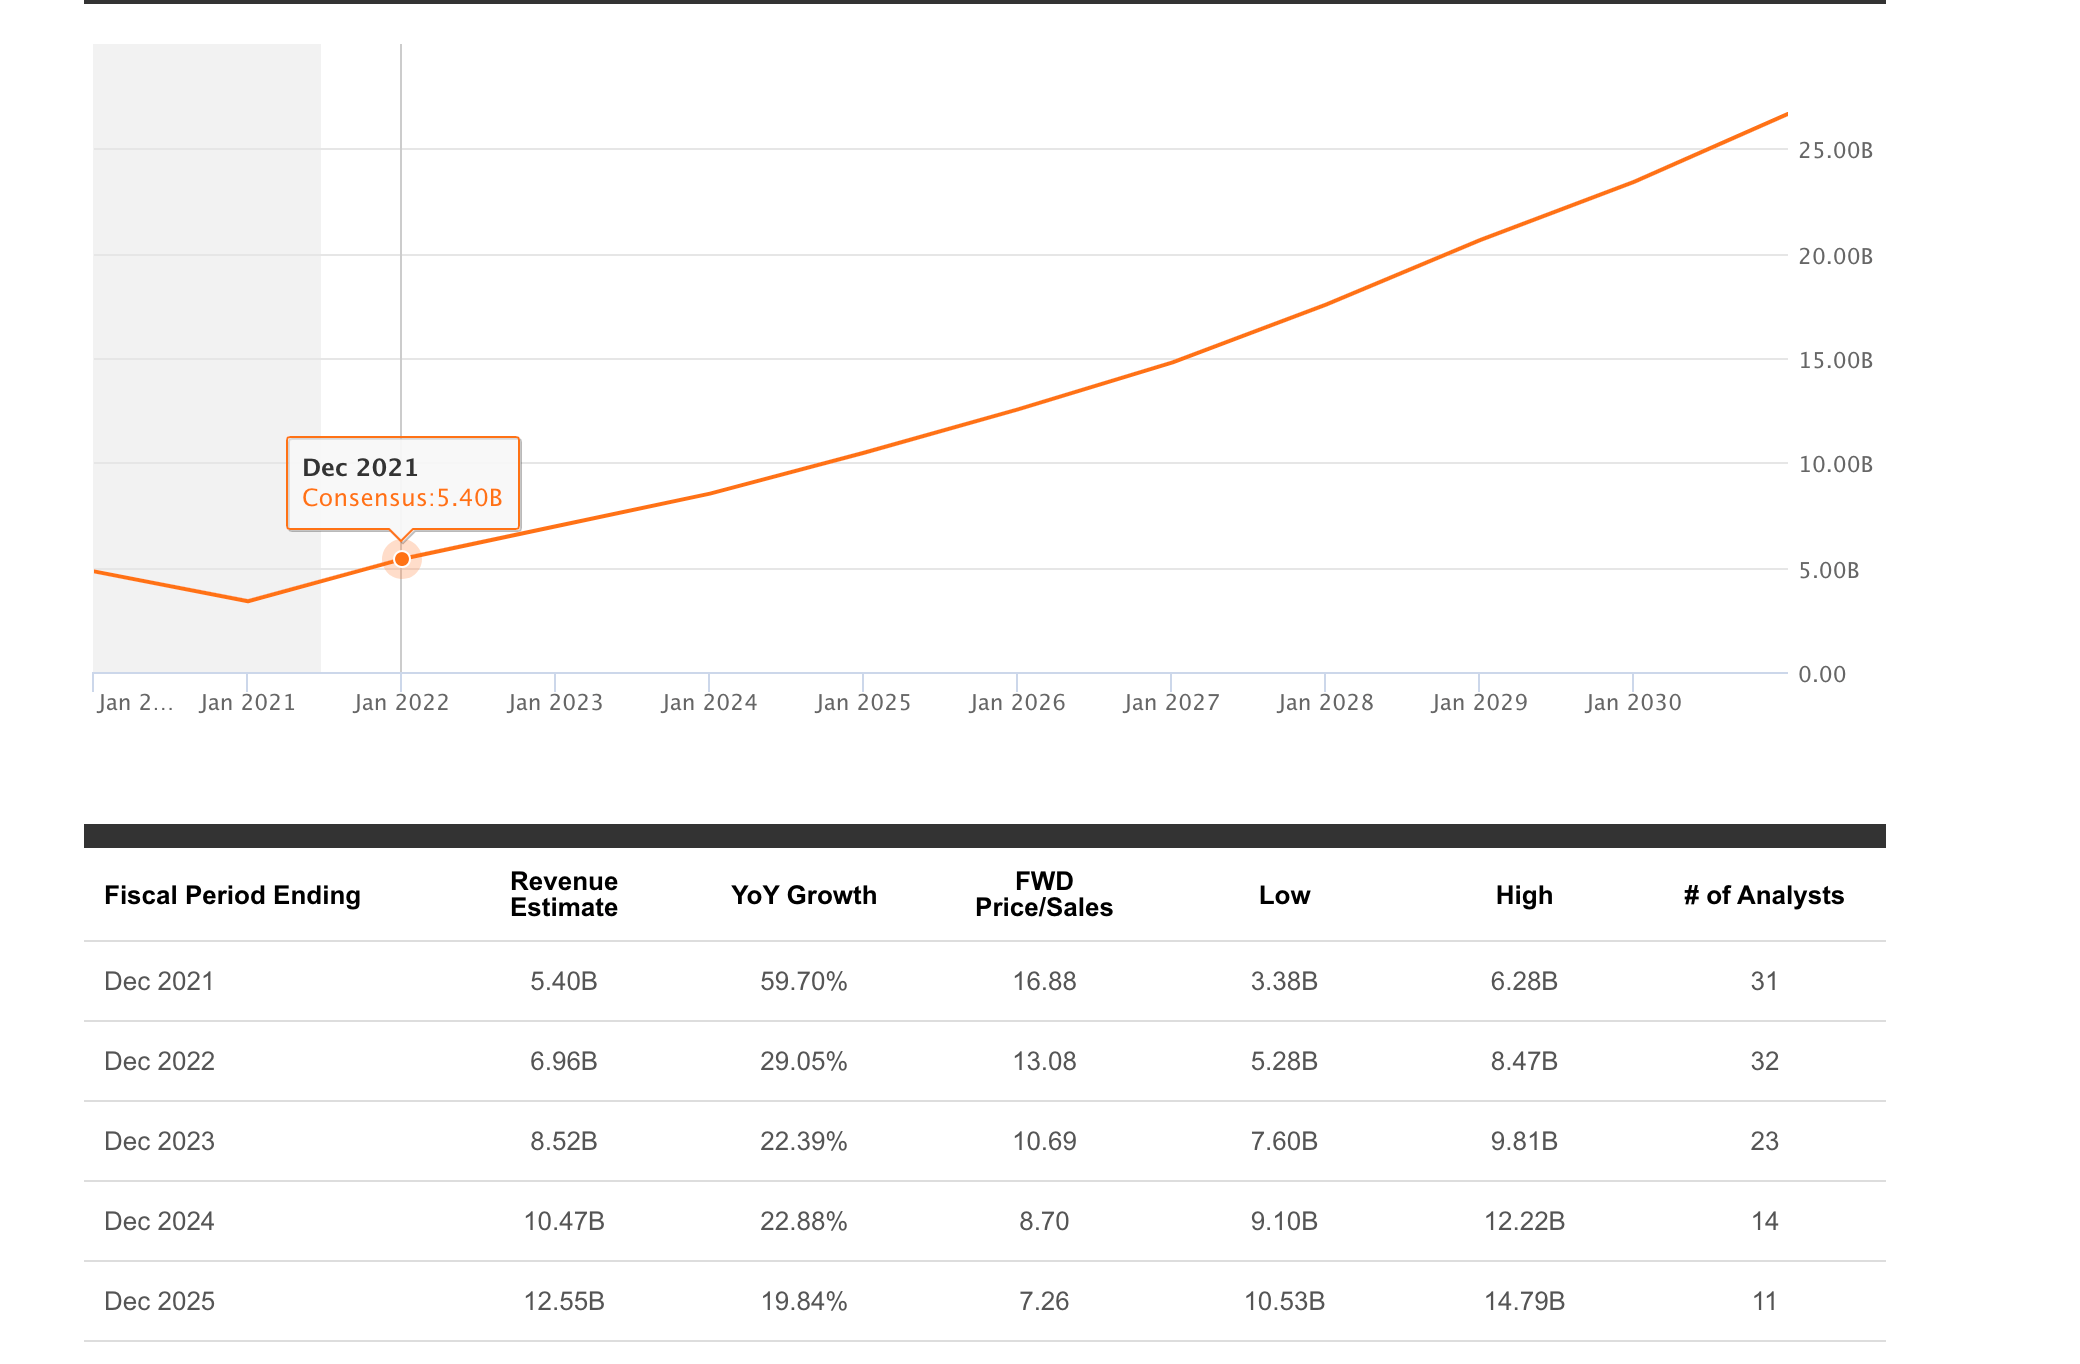
Task: Click FWD Price/Sales value 13.08
Action: click(1044, 1061)
